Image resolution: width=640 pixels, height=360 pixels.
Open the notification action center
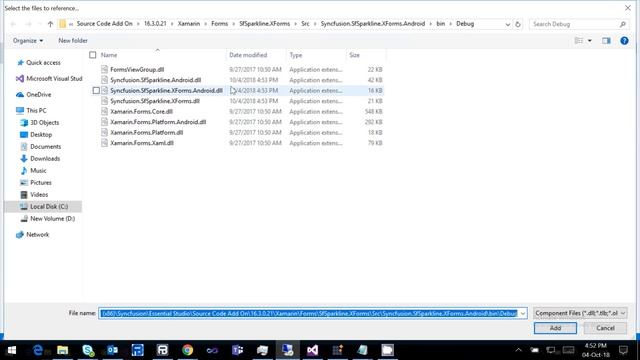[x=623, y=350]
